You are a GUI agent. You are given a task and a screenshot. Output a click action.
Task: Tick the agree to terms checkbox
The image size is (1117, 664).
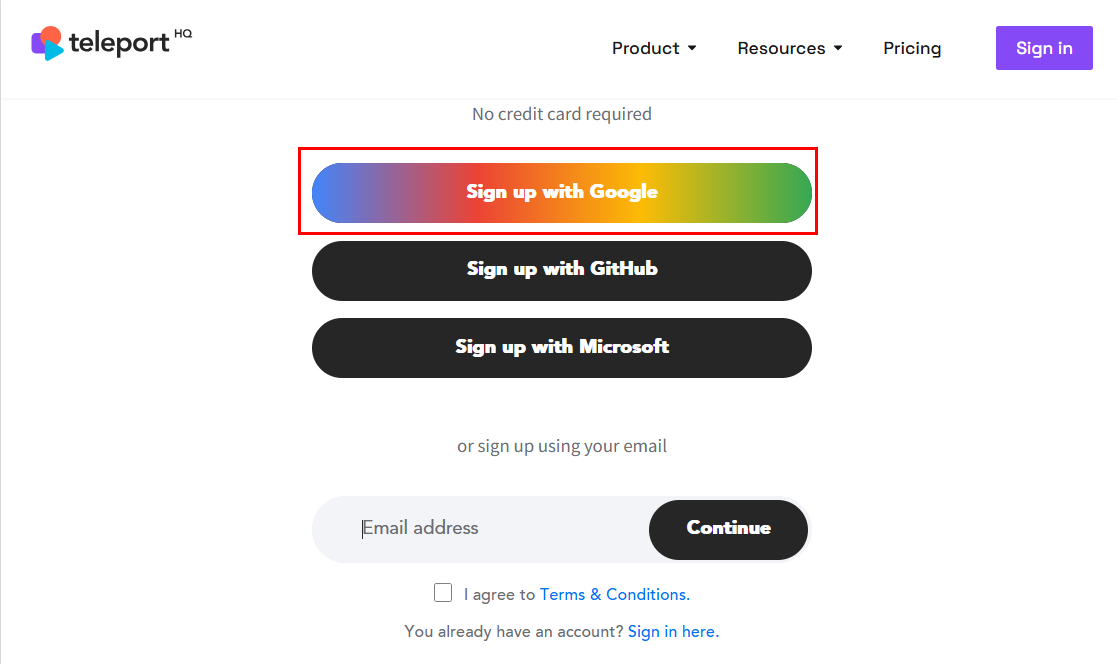[443, 593]
